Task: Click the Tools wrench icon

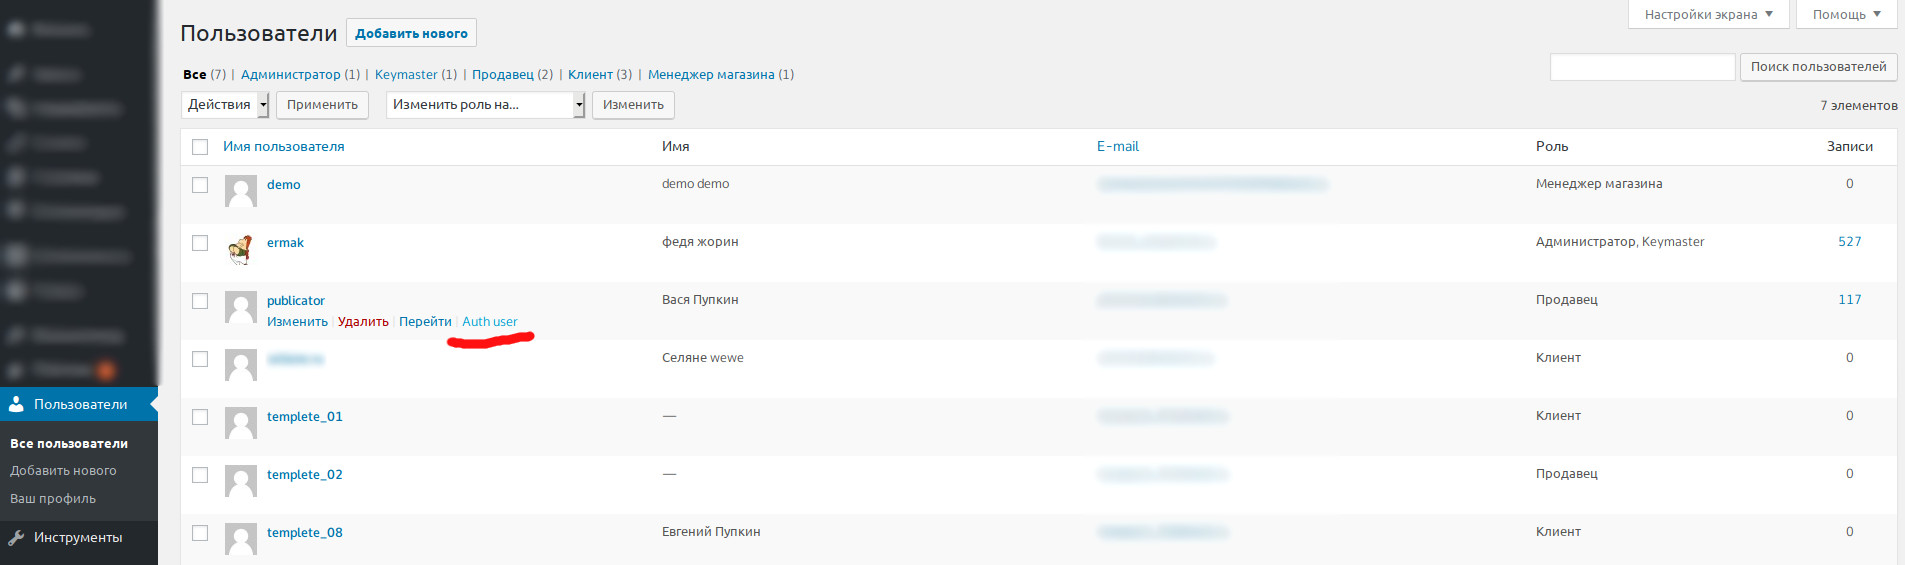Action: pos(16,538)
